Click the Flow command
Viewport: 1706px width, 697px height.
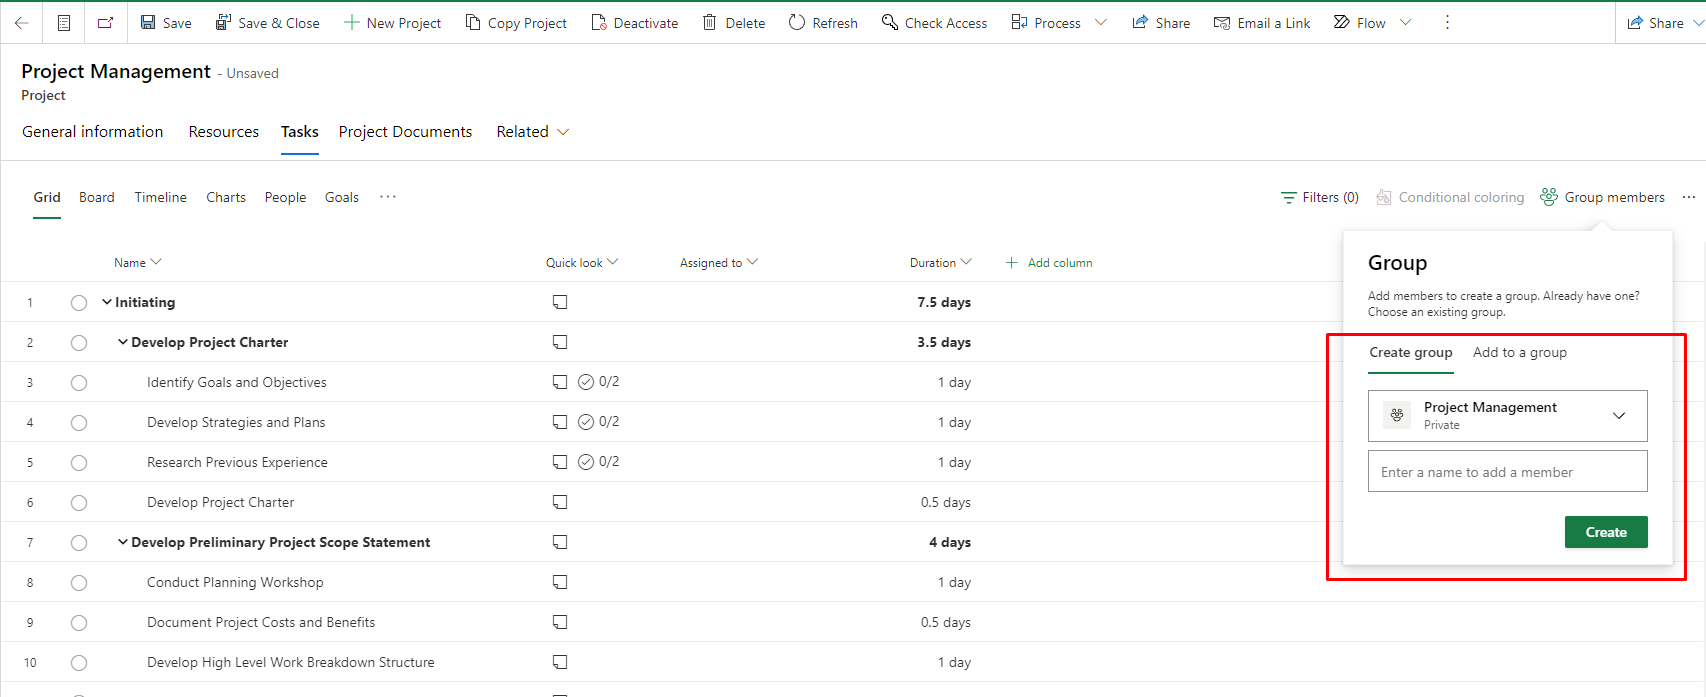(x=1360, y=22)
